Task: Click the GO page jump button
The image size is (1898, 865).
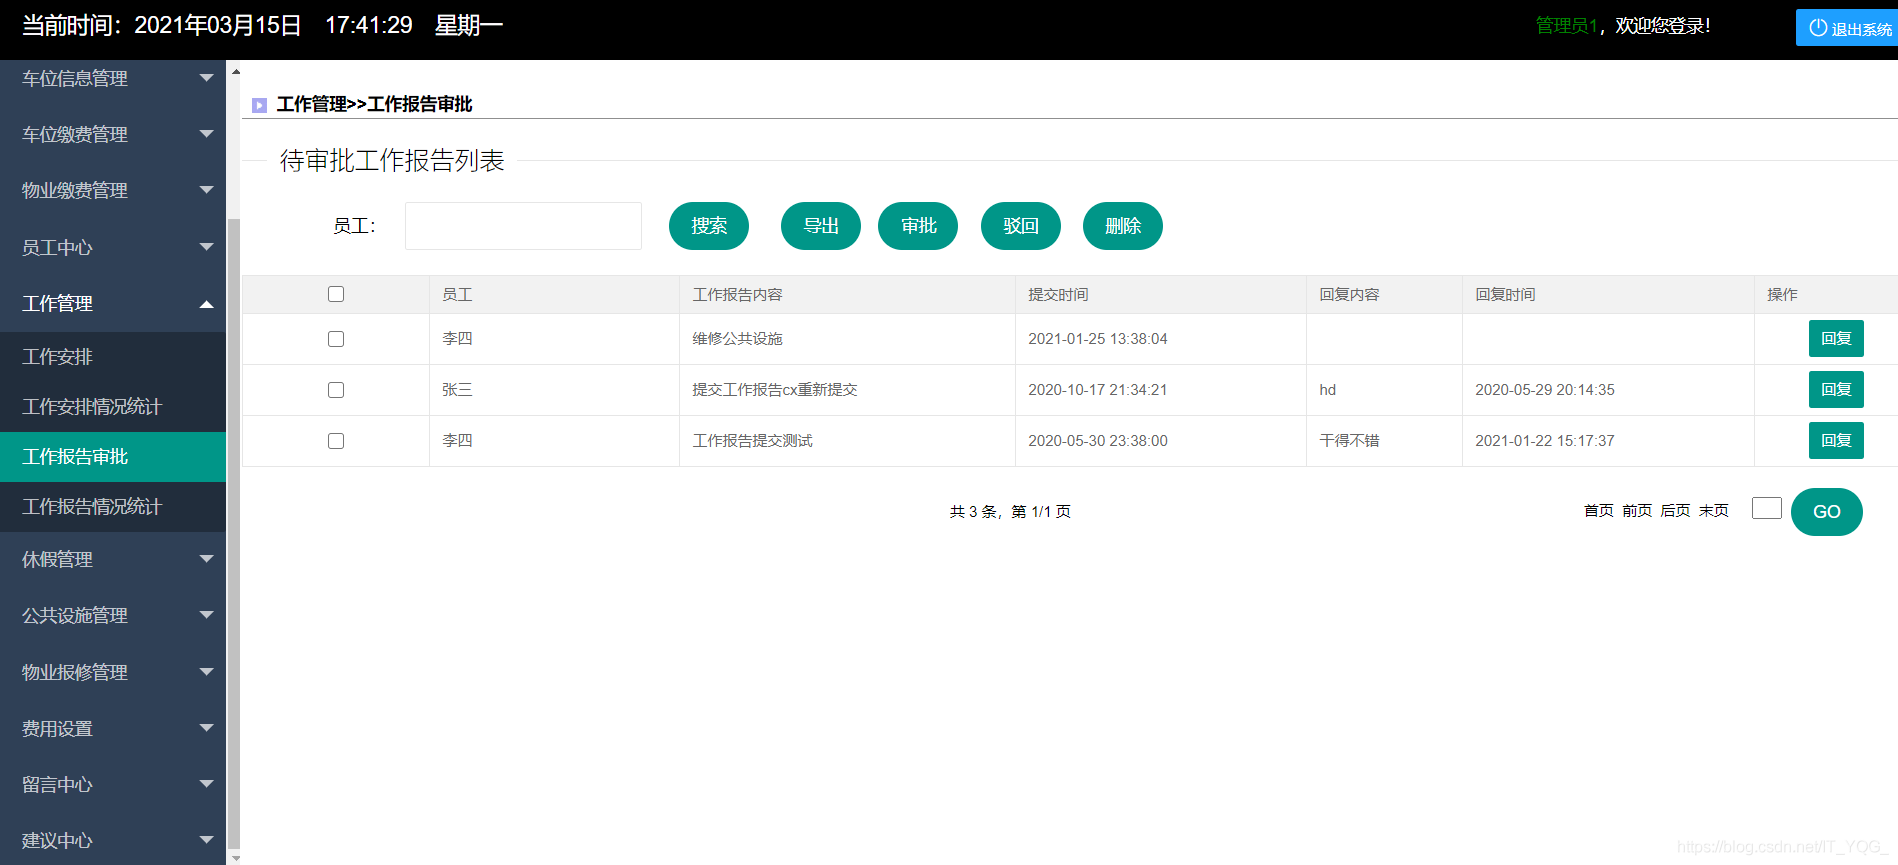Action: 1827,512
